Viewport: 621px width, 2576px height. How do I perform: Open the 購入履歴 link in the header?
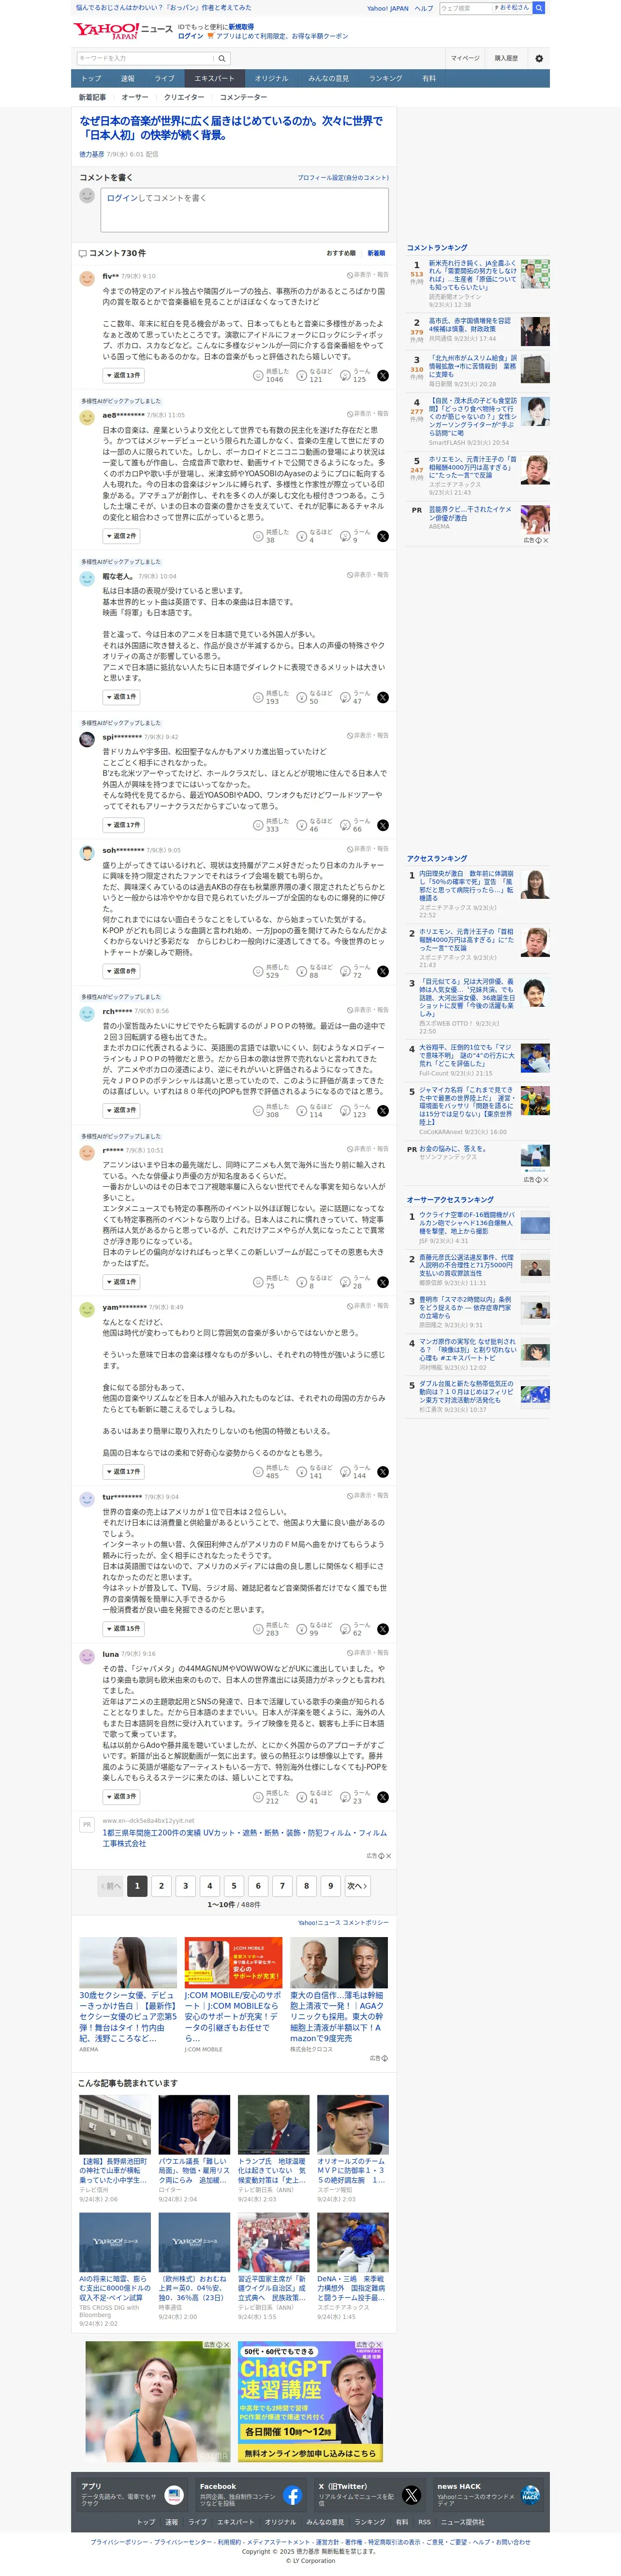(x=507, y=58)
